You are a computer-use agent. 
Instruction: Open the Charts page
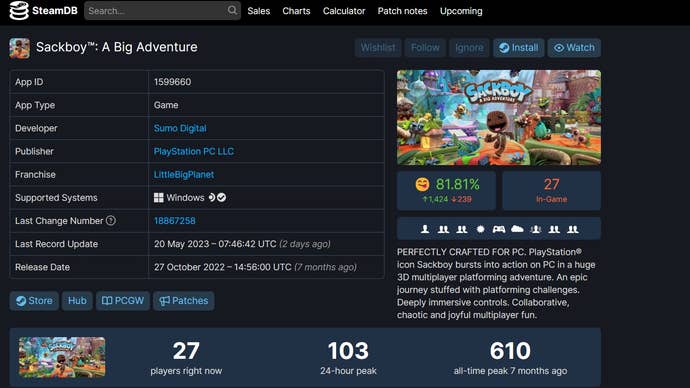[x=296, y=11]
